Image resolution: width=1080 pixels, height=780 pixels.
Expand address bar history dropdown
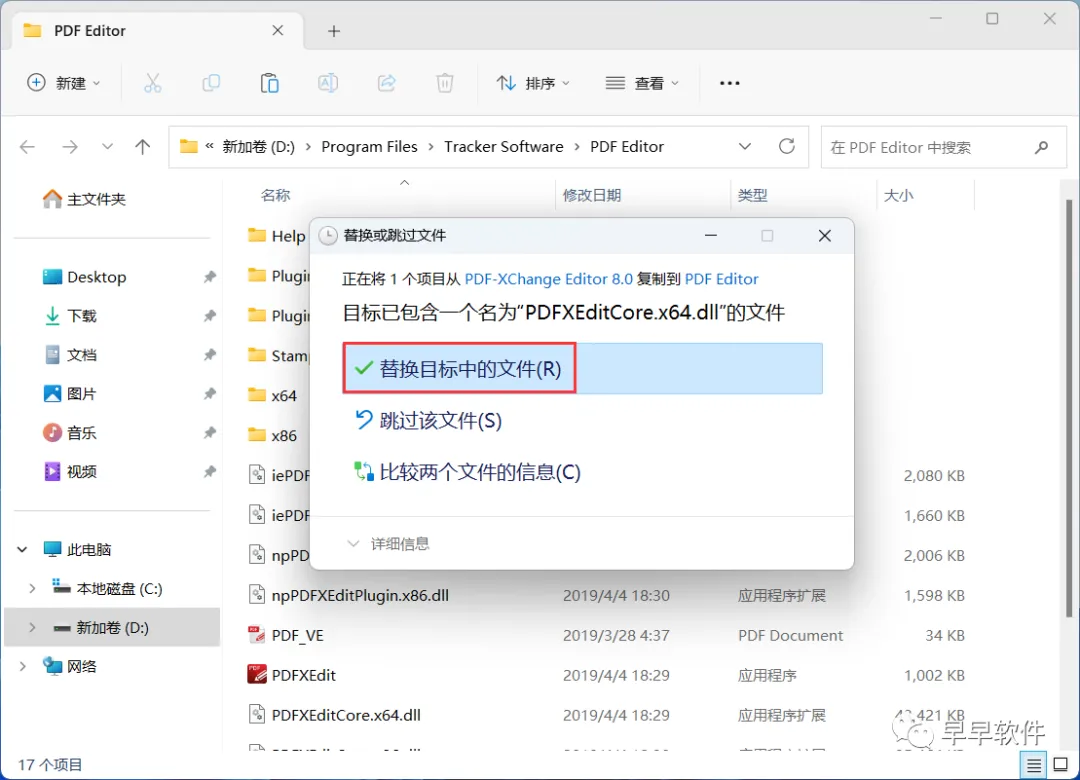coord(745,147)
